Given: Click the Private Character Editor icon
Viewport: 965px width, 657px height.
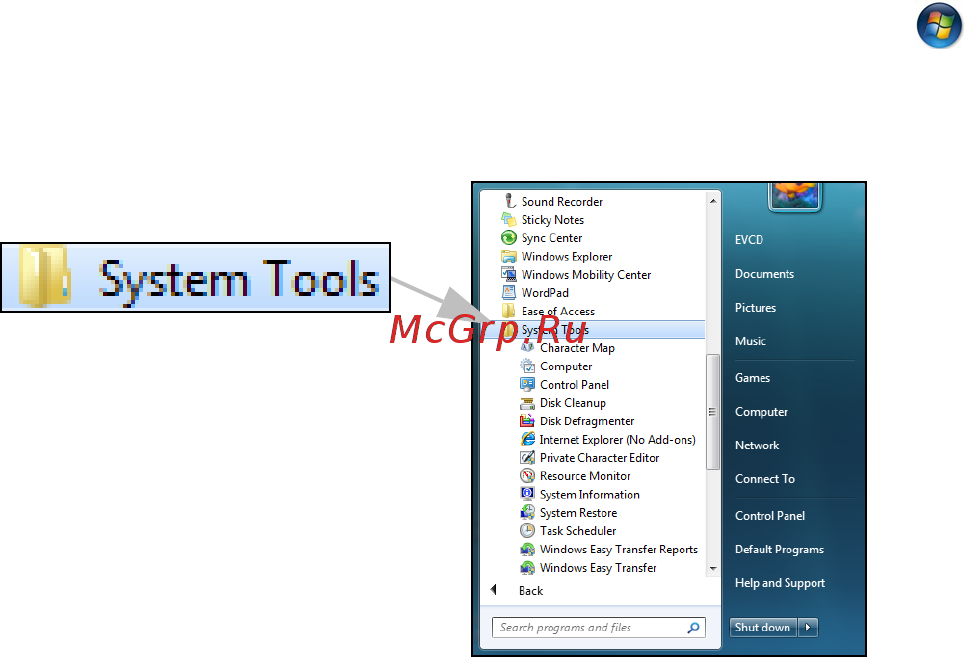Looking at the screenshot, I should (527, 458).
